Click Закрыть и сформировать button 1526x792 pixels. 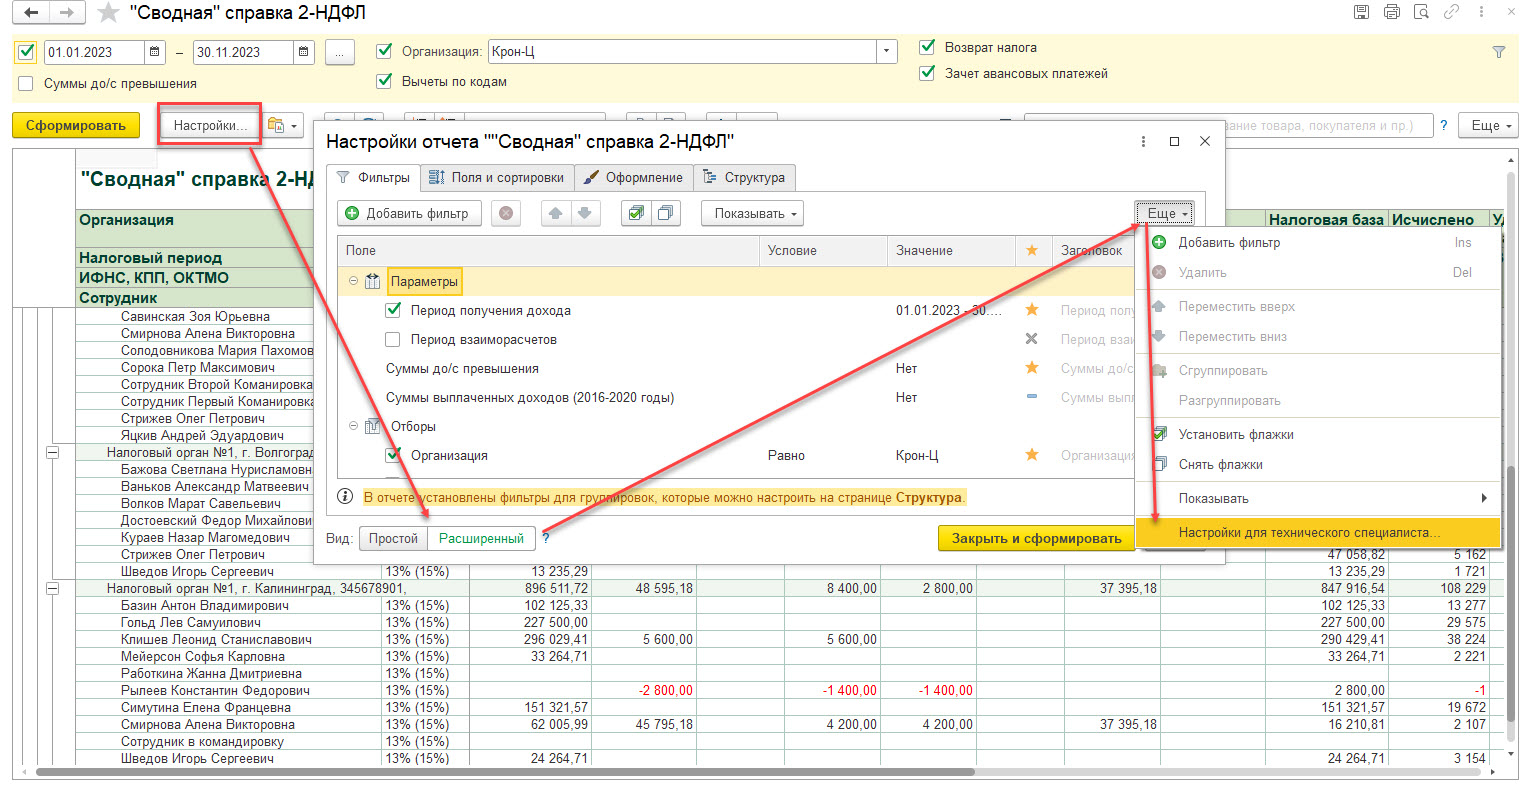pyautogui.click(x=1036, y=538)
